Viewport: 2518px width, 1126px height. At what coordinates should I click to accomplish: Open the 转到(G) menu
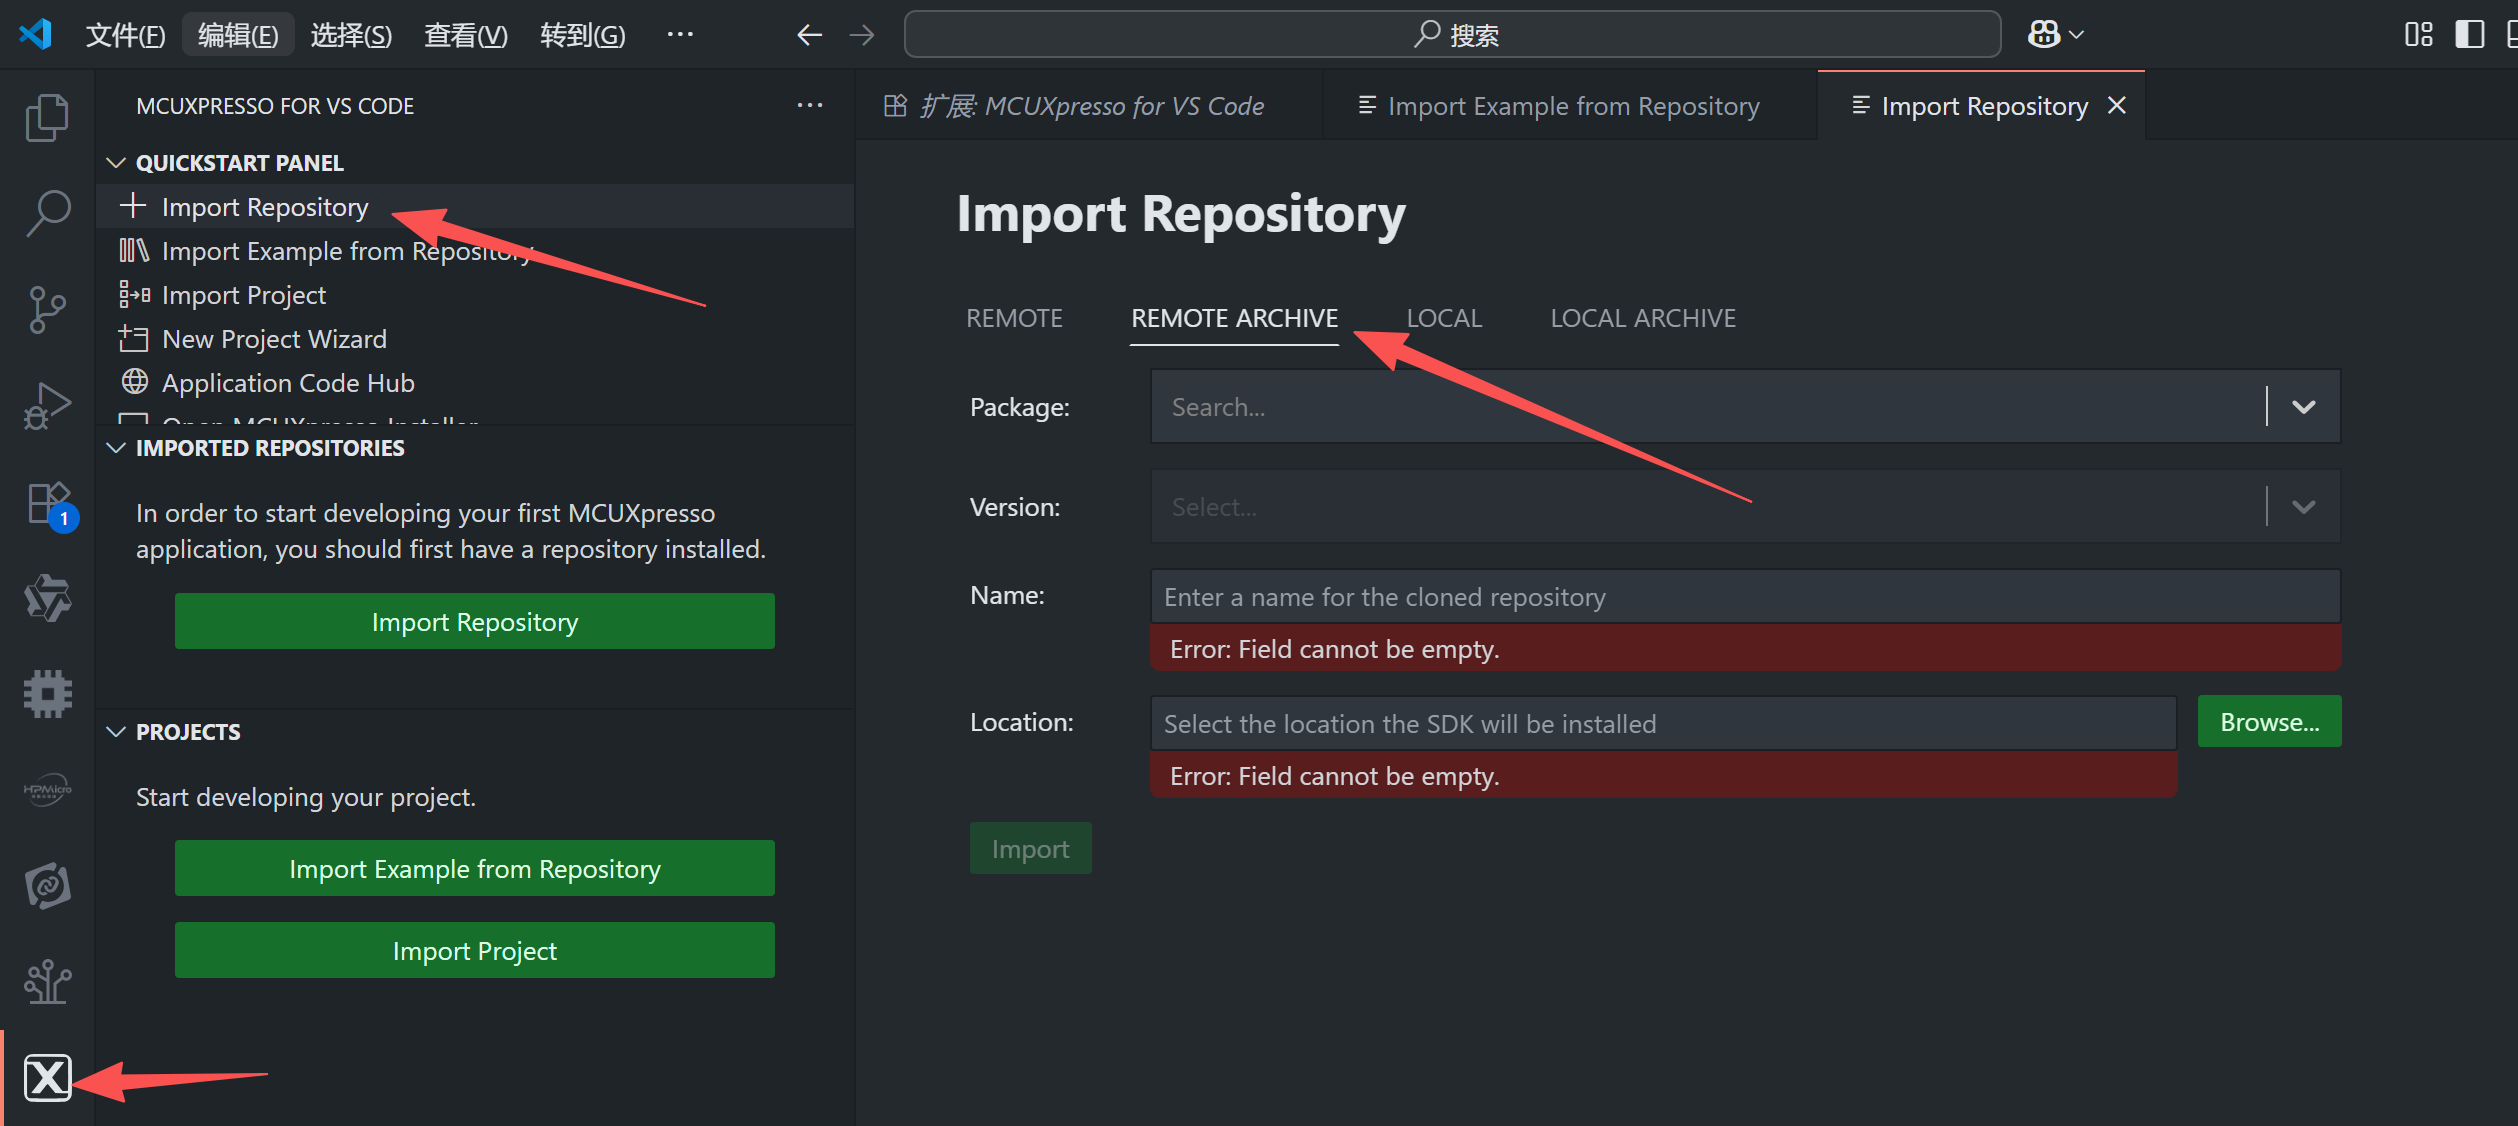pos(582,35)
